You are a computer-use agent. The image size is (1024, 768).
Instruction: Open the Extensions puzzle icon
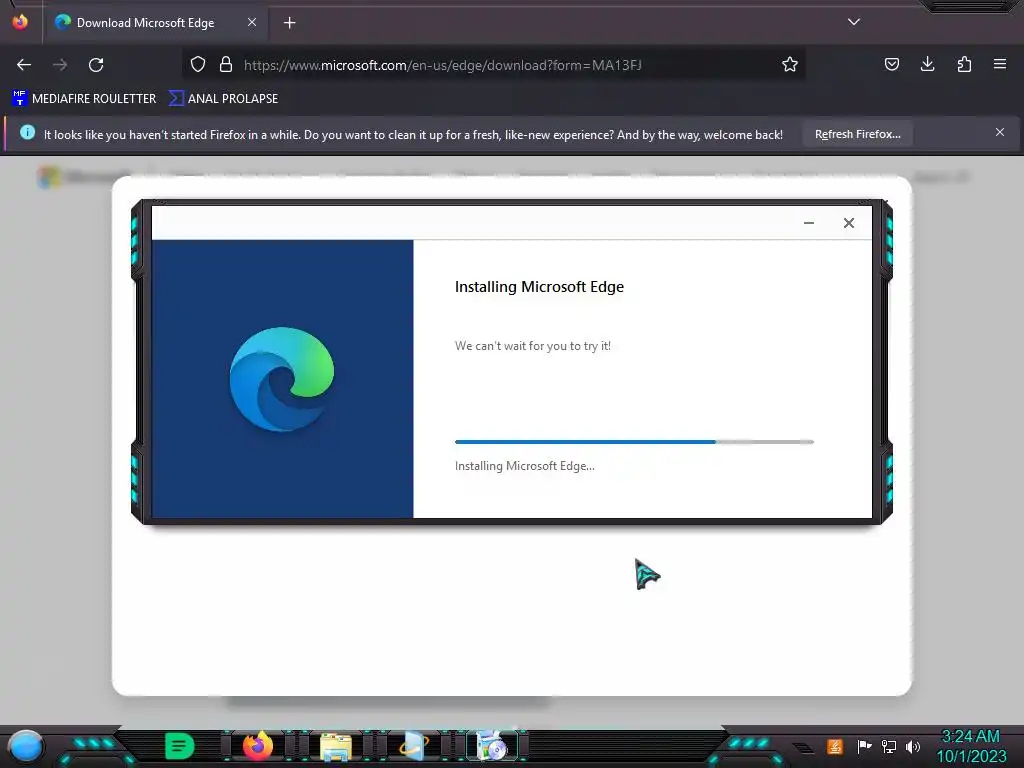coord(964,64)
